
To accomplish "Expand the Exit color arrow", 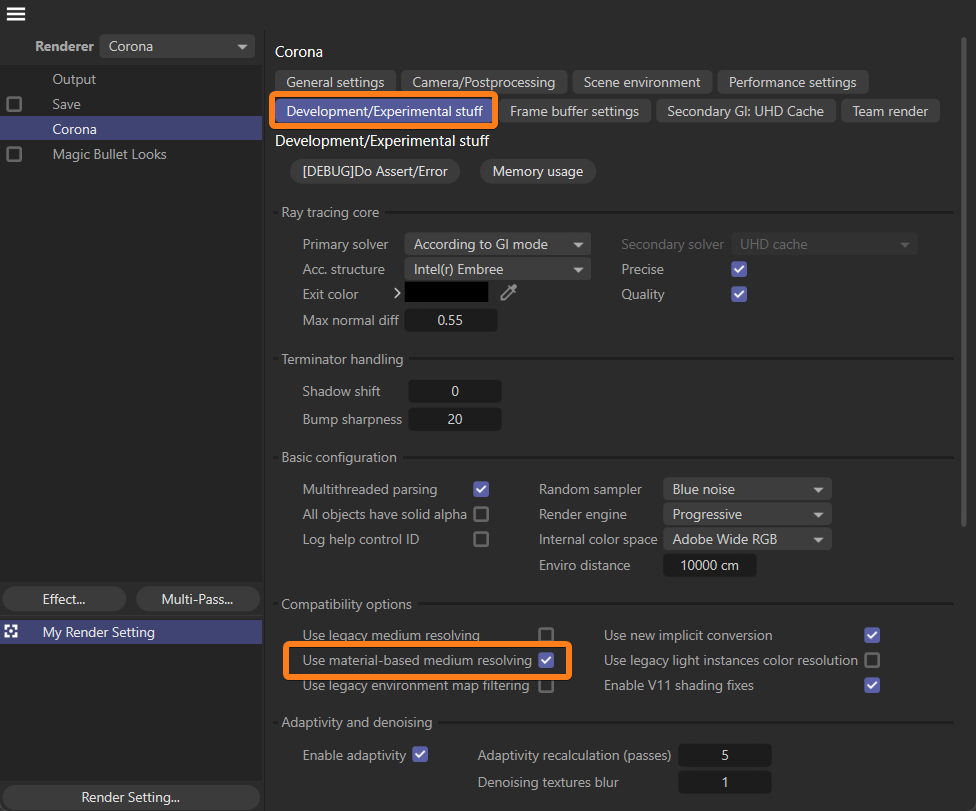I will pyautogui.click(x=397, y=293).
